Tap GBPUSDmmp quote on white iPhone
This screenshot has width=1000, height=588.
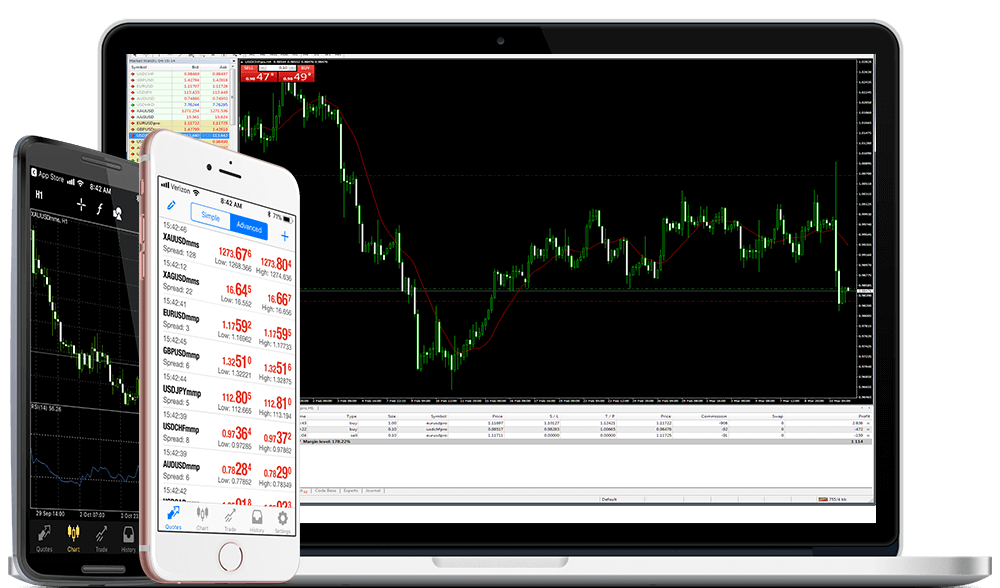coord(226,361)
